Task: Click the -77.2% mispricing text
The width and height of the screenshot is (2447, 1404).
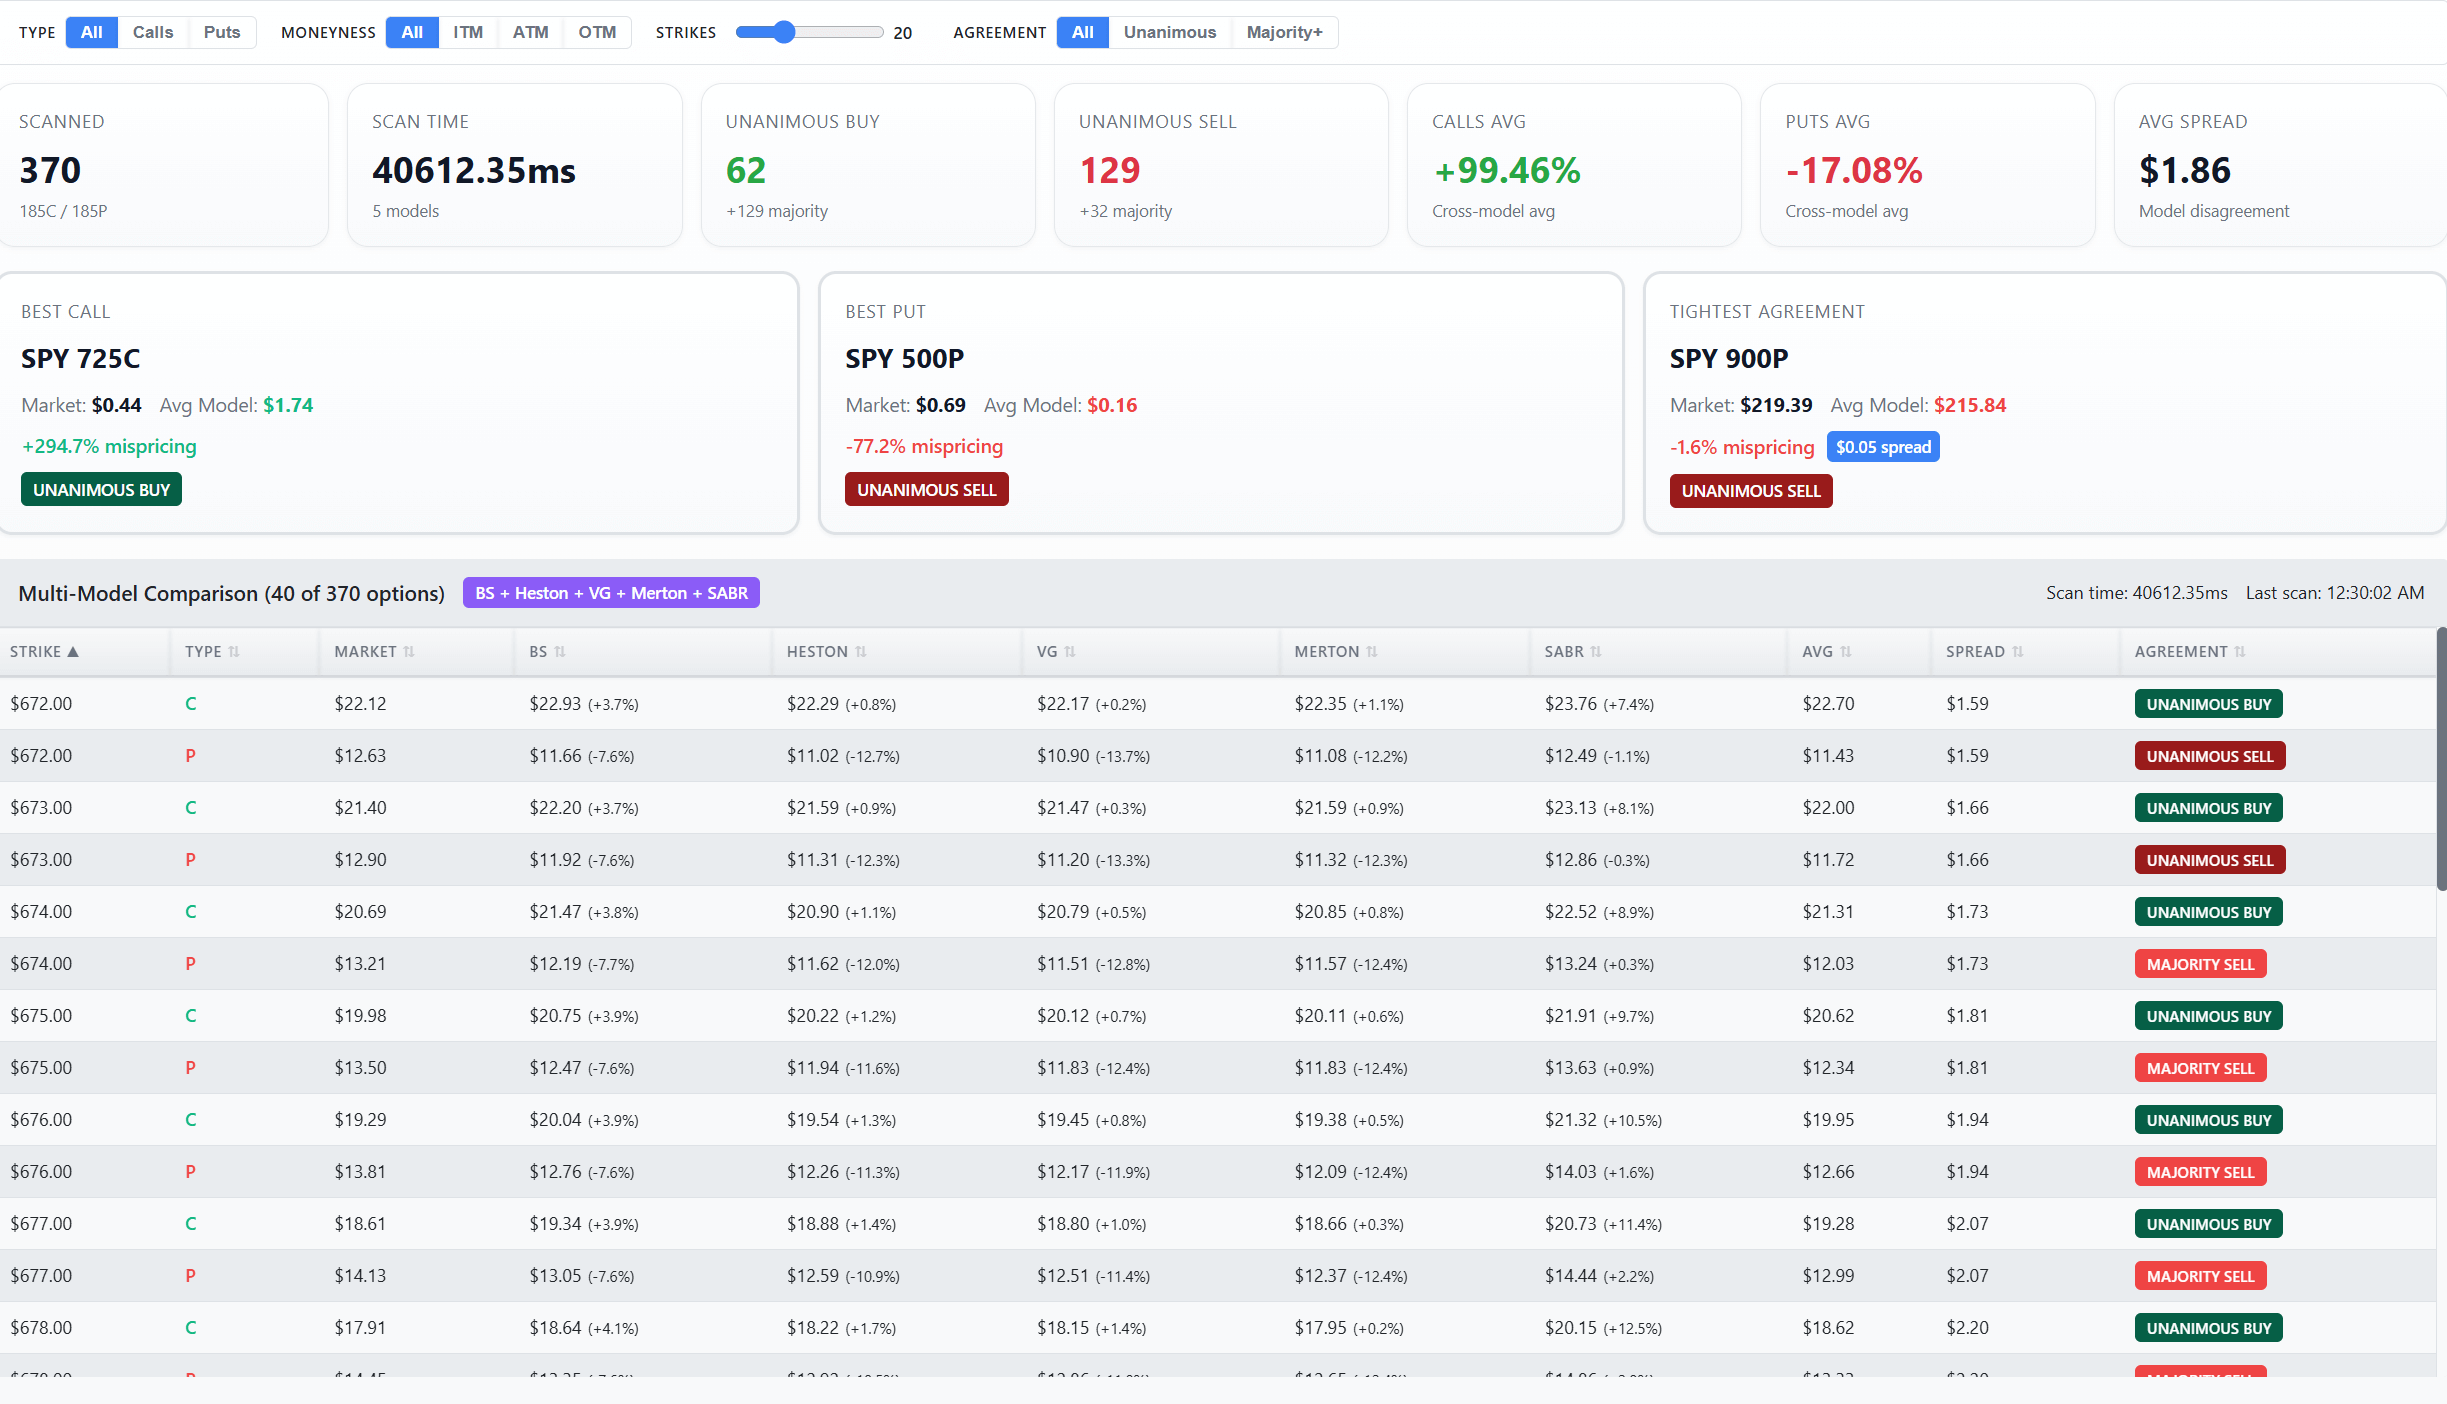Action: (924, 446)
